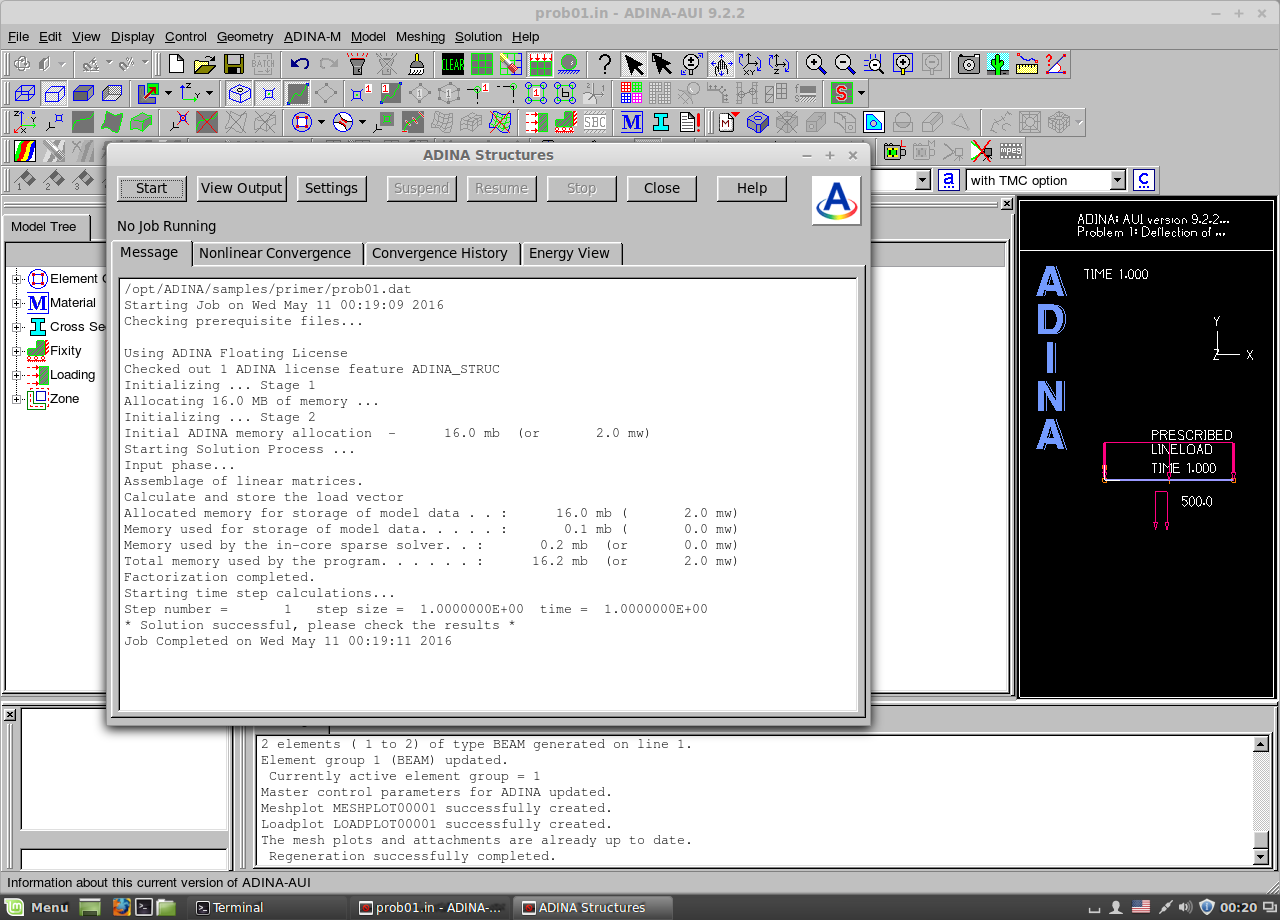Open Terminal from the taskbar
This screenshot has height=920, width=1280.
(229, 907)
